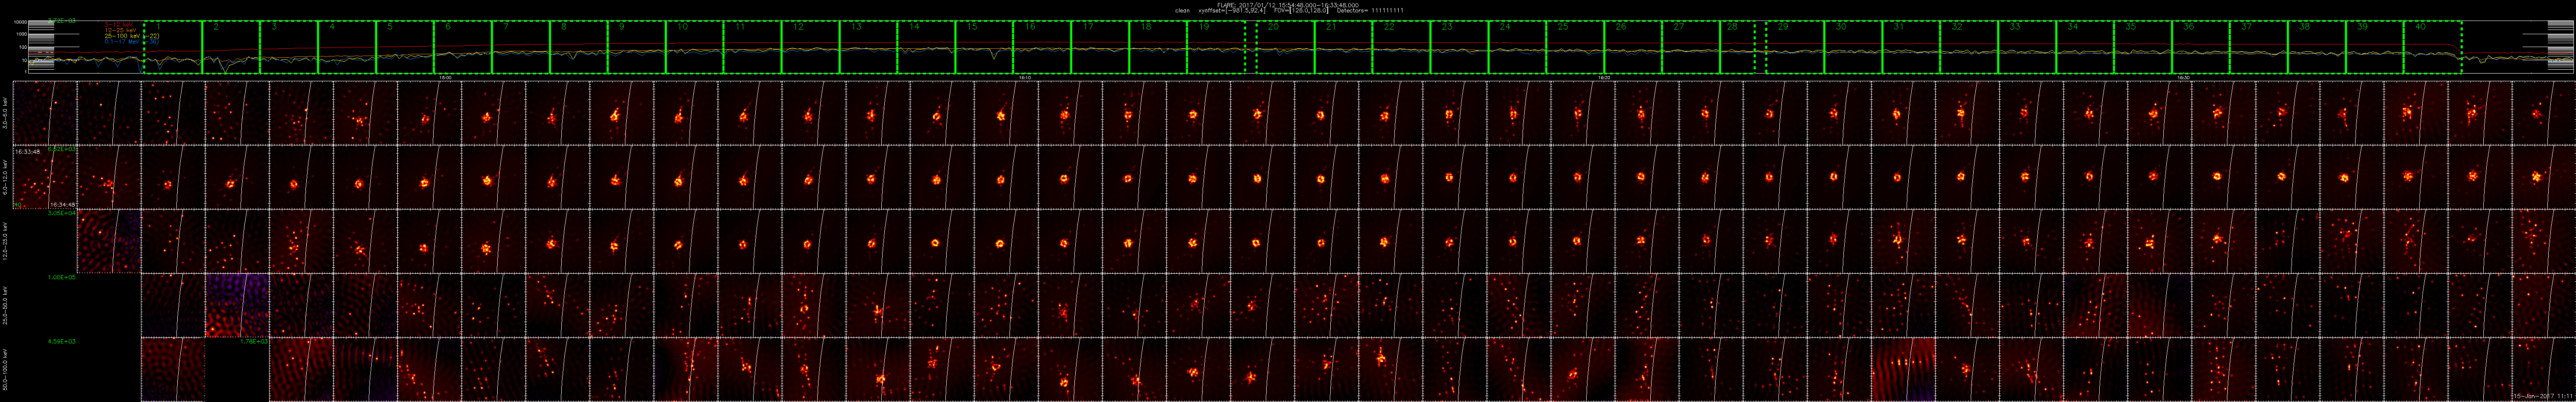
Task: Open the last 6.0-12.0 keV image in row
Action: [x=2543, y=177]
